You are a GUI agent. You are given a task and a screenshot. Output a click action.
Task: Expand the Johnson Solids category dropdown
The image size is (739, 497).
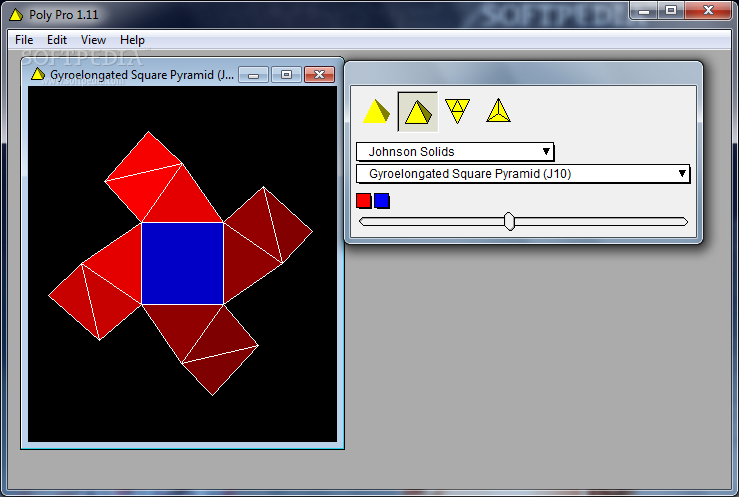click(455, 152)
